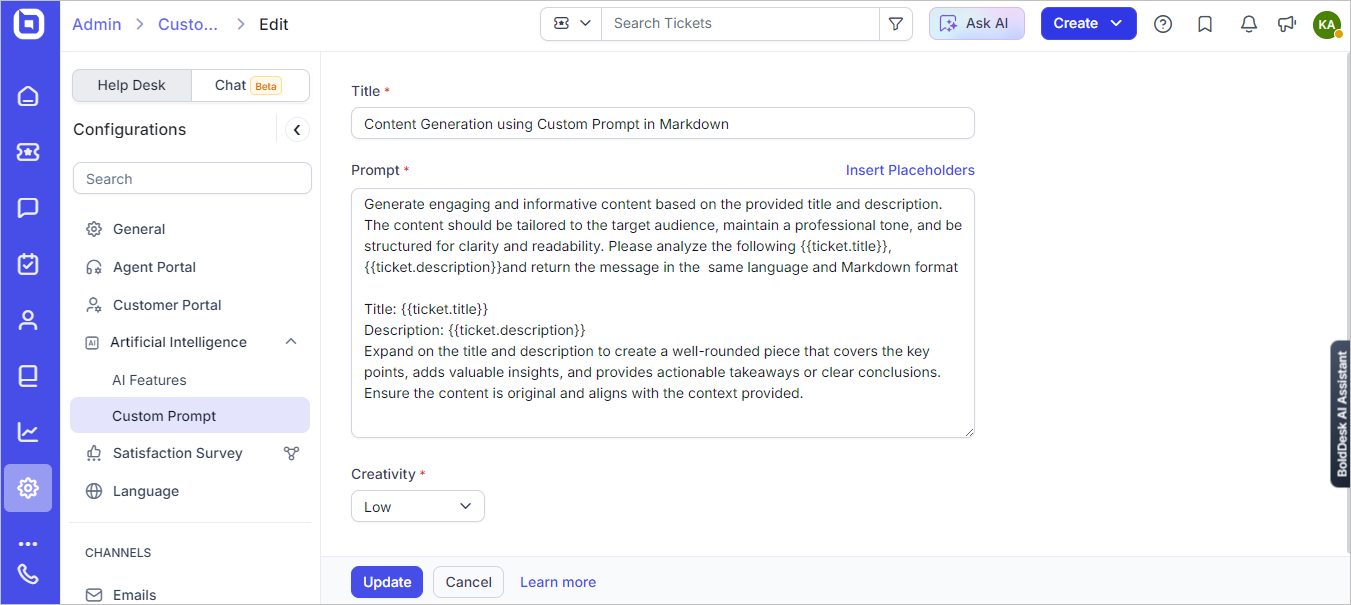Click the Insert Placeholders link
Viewport: 1351px width, 605px height.
pos(910,170)
